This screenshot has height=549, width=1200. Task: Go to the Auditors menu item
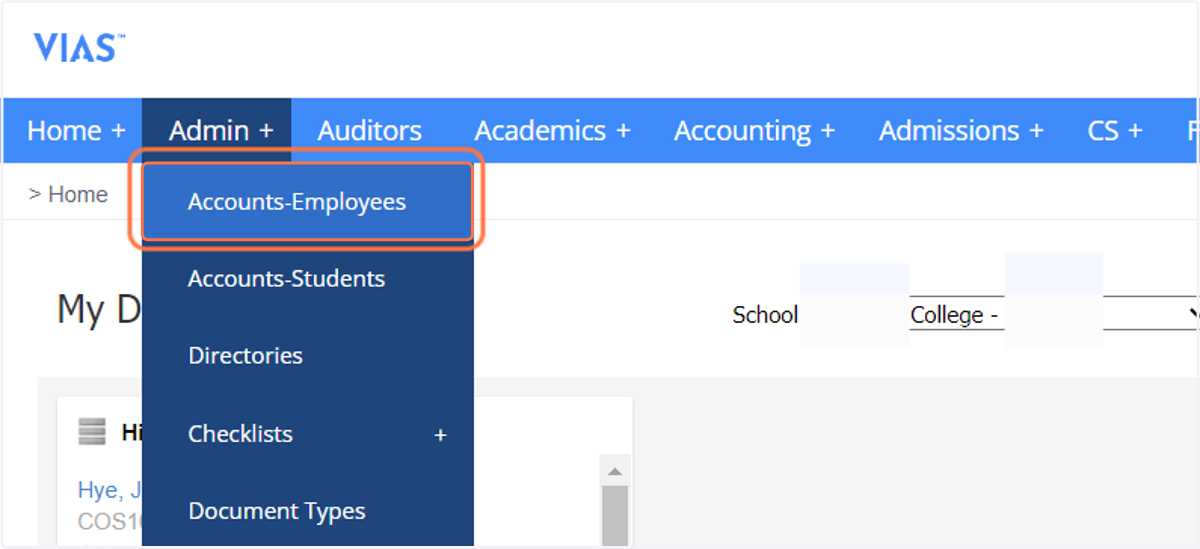pyautogui.click(x=370, y=130)
